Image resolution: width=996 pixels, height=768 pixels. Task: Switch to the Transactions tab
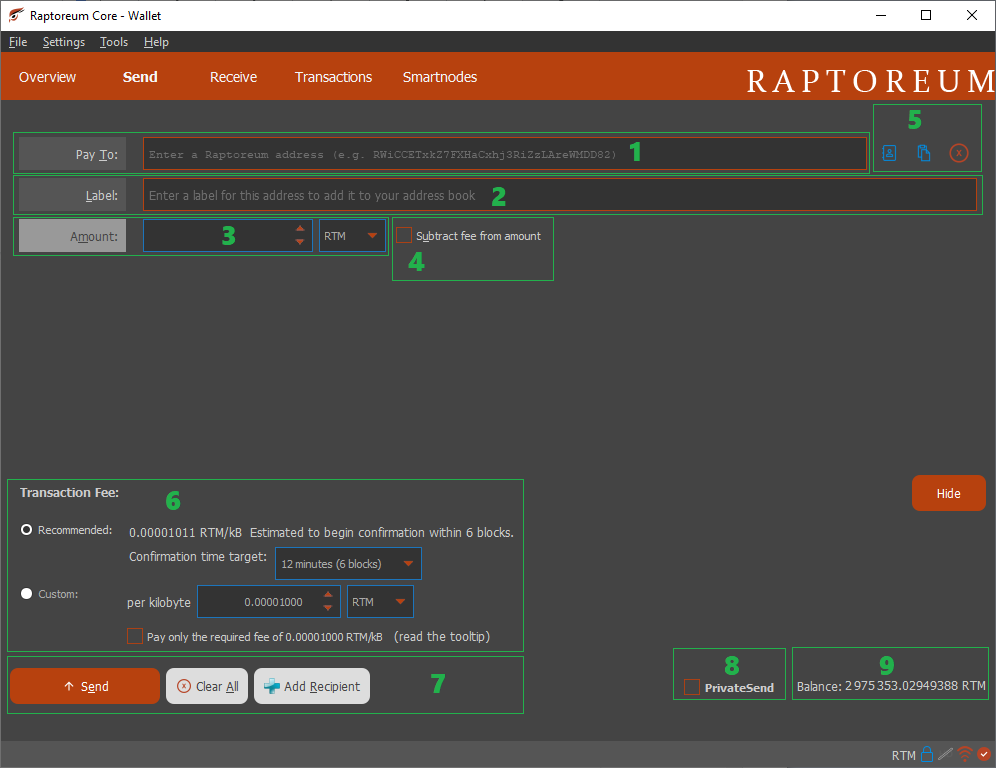coord(333,77)
